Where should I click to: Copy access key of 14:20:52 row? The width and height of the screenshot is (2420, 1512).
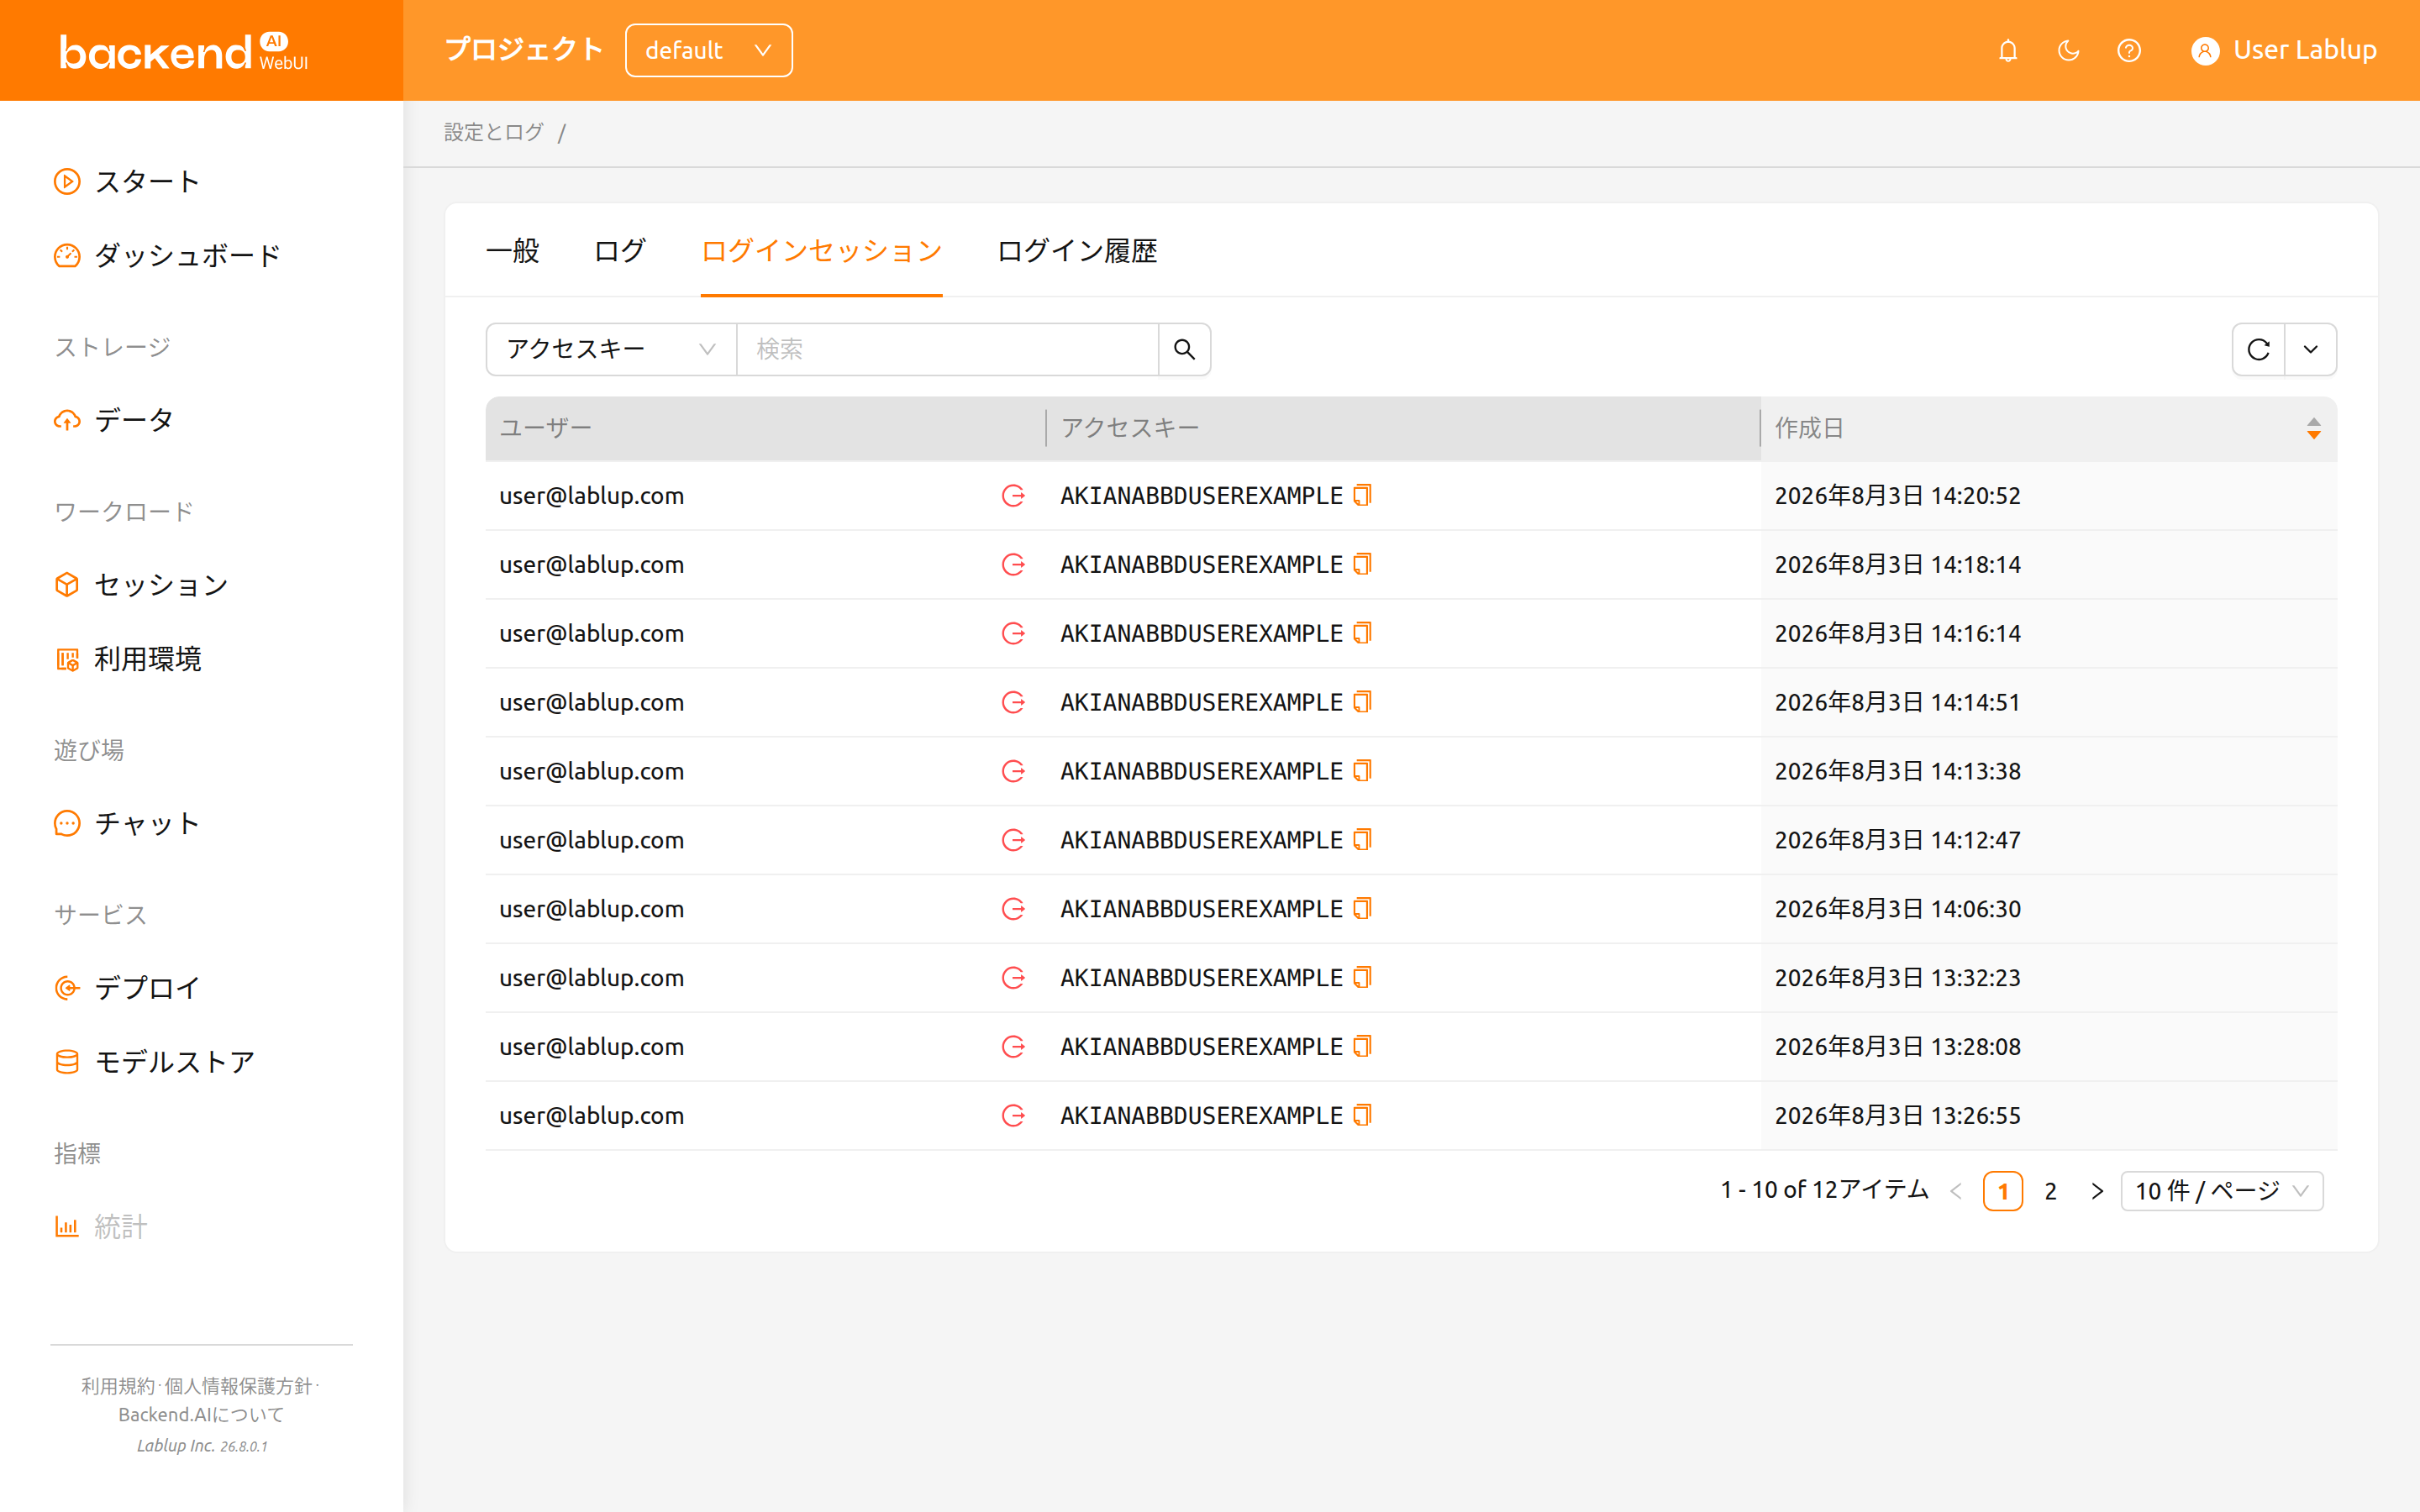tap(1362, 495)
